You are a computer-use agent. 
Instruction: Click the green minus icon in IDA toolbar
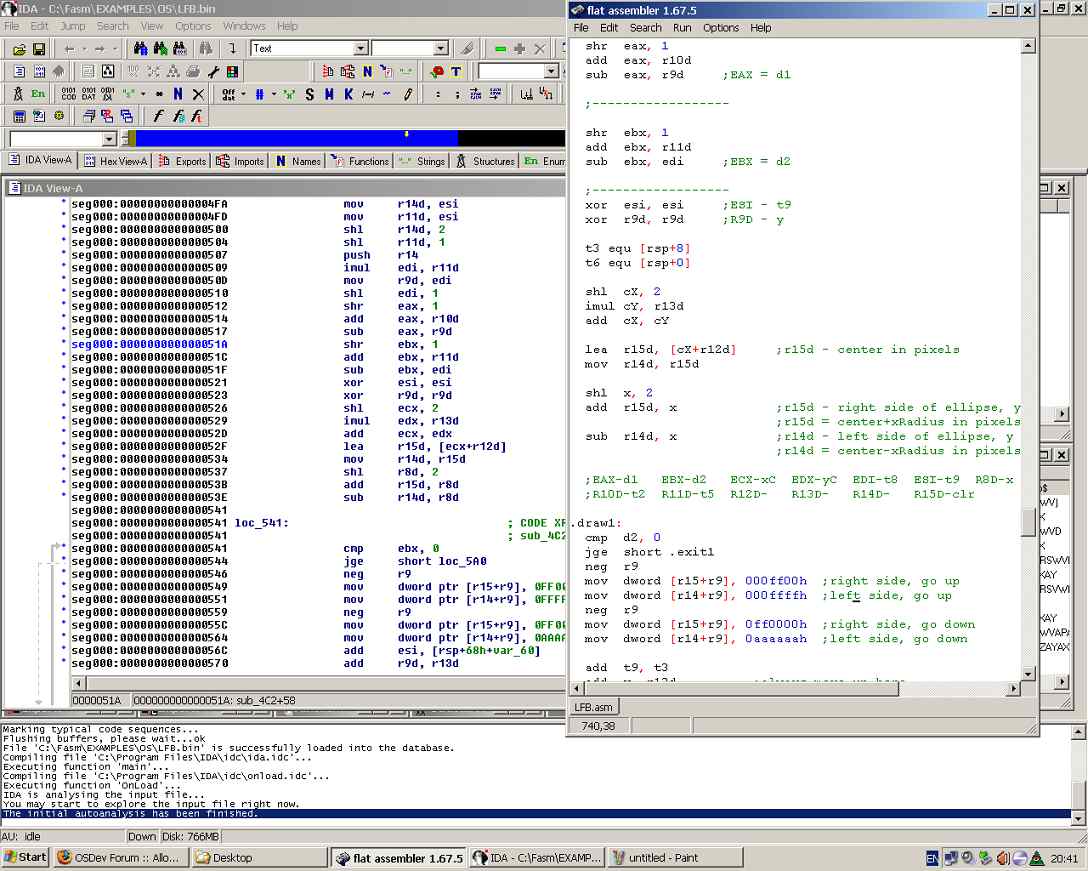pyautogui.click(x=500, y=49)
